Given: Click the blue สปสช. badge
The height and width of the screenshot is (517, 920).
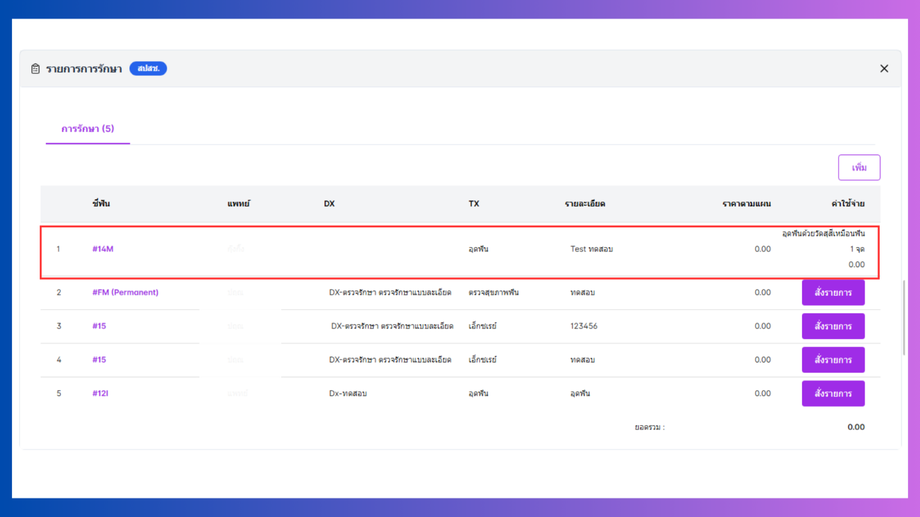Looking at the screenshot, I should [x=148, y=69].
